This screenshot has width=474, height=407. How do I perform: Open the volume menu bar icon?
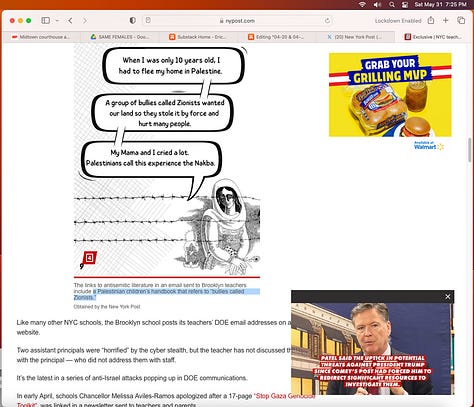click(377, 5)
